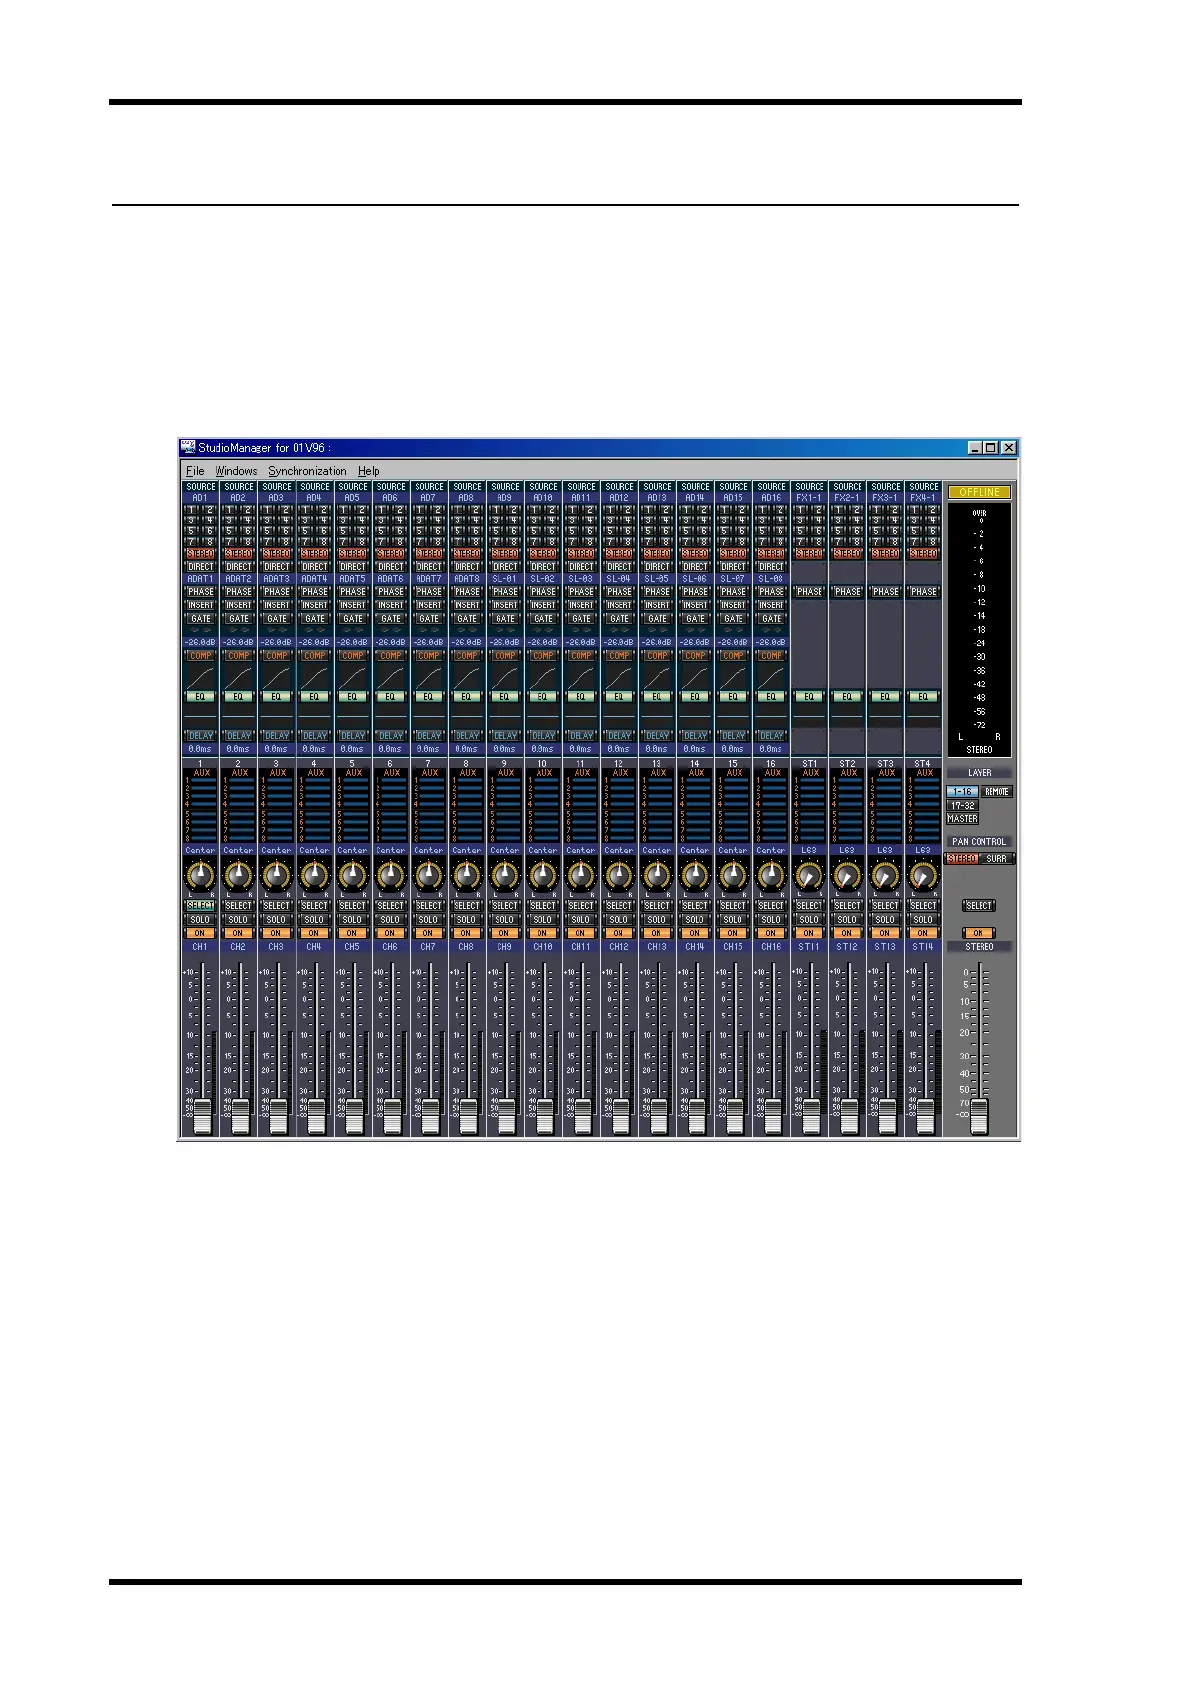This screenshot has height=1684, width=1190.
Task: Open SOURCE selector showing AD5
Action: (352, 498)
